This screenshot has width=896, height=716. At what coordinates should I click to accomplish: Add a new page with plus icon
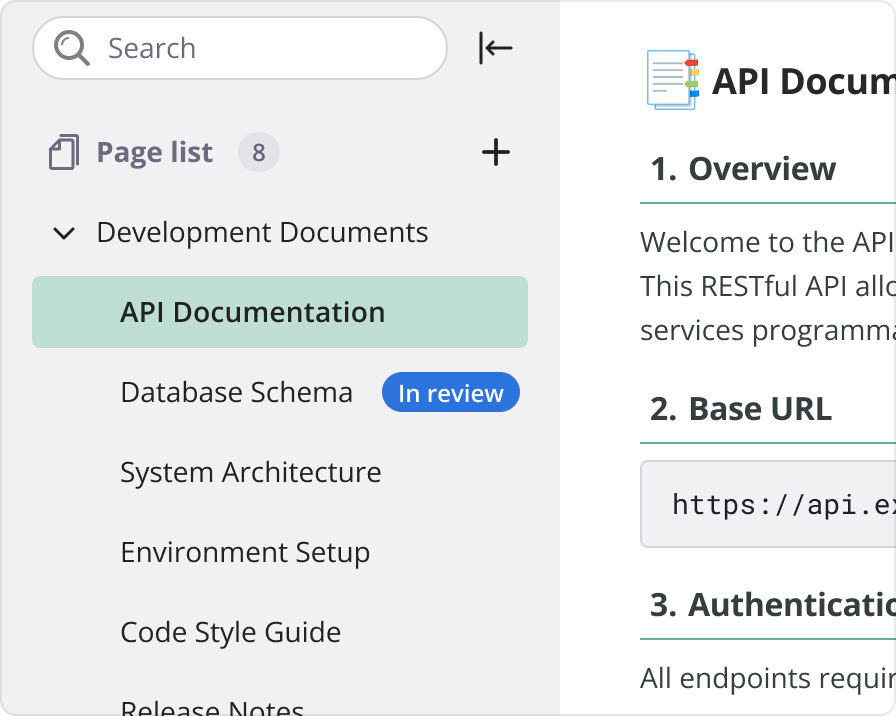[496, 152]
